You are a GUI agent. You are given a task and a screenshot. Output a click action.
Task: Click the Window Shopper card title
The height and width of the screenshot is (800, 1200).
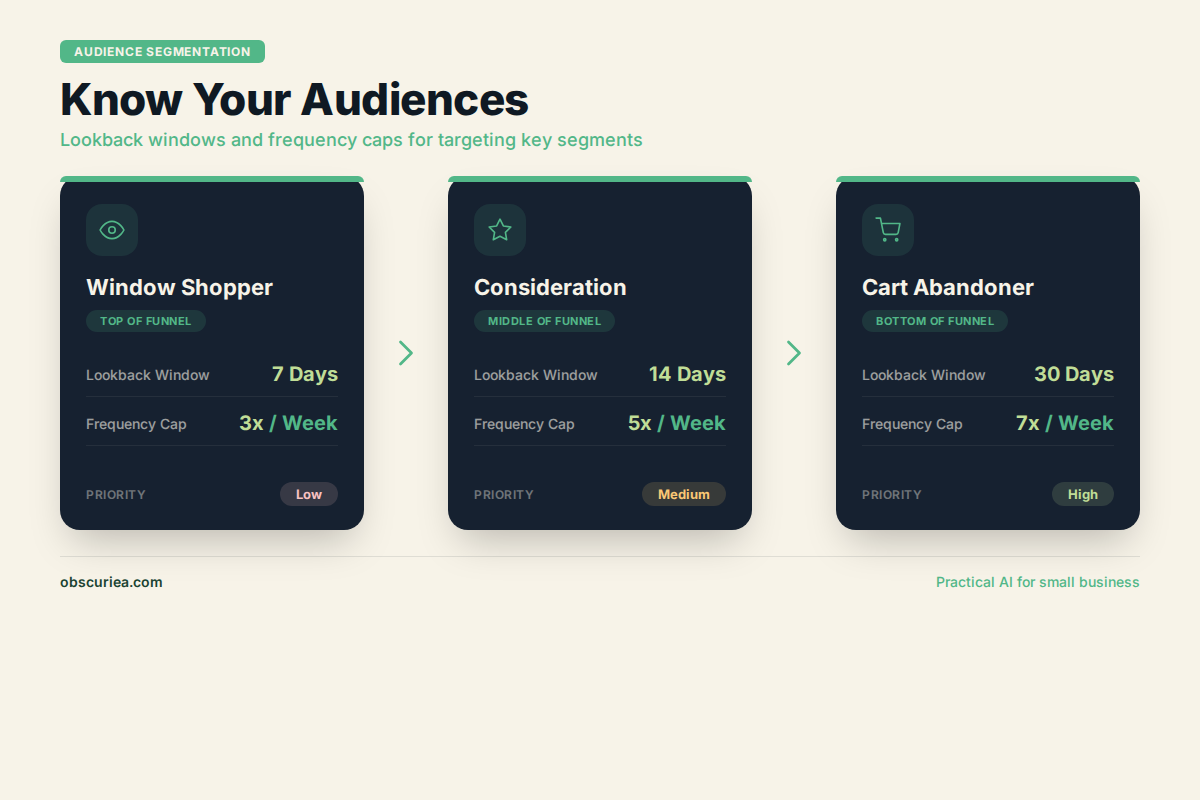click(179, 288)
